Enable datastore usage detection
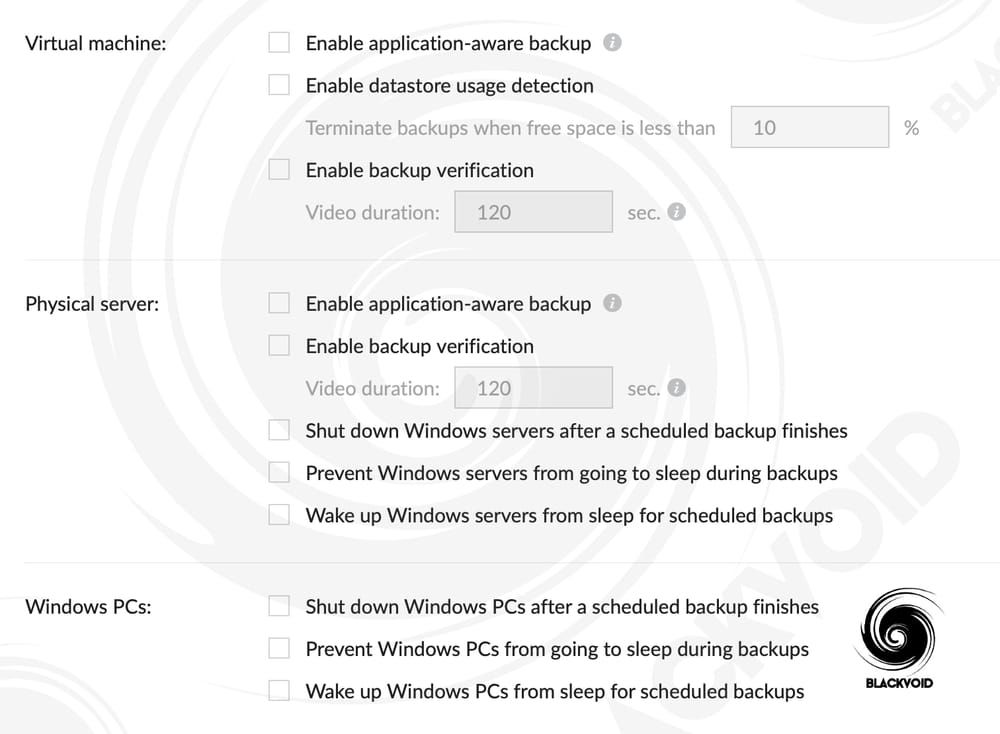 pos(278,85)
